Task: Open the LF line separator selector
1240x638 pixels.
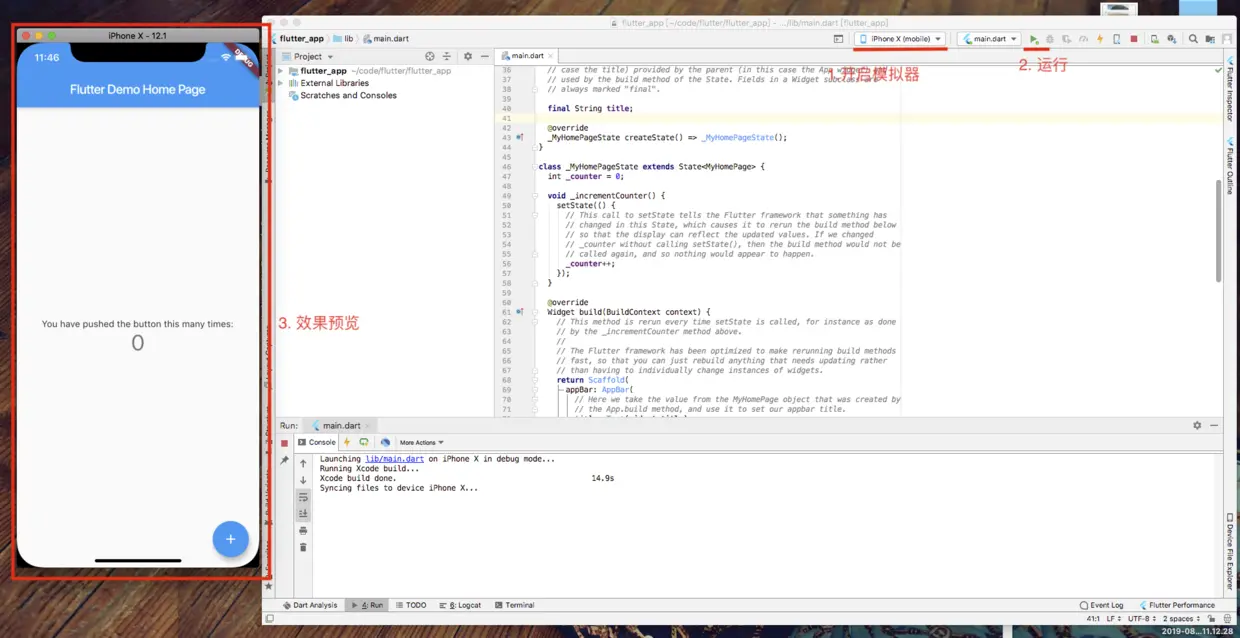Action: pyautogui.click(x=1114, y=619)
